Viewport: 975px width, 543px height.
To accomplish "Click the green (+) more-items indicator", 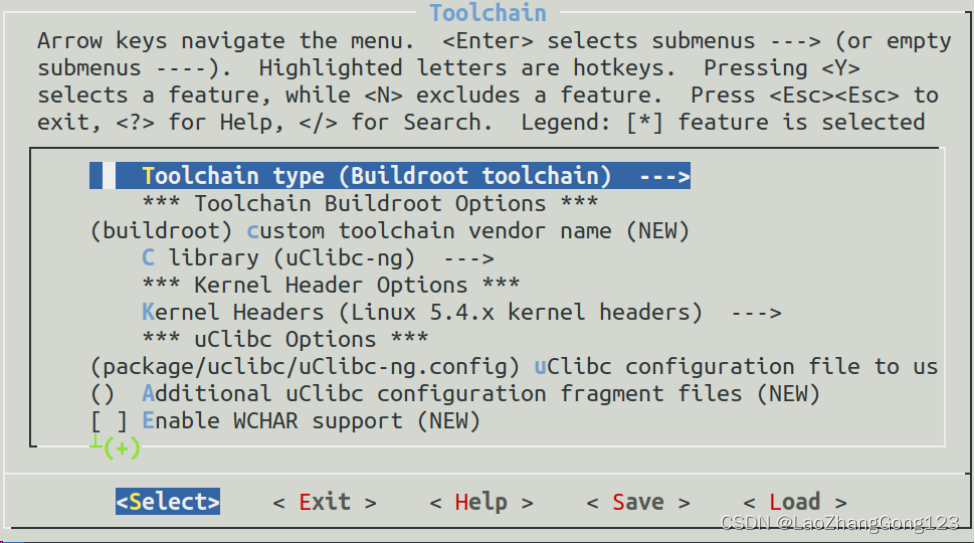I will click(x=122, y=448).
